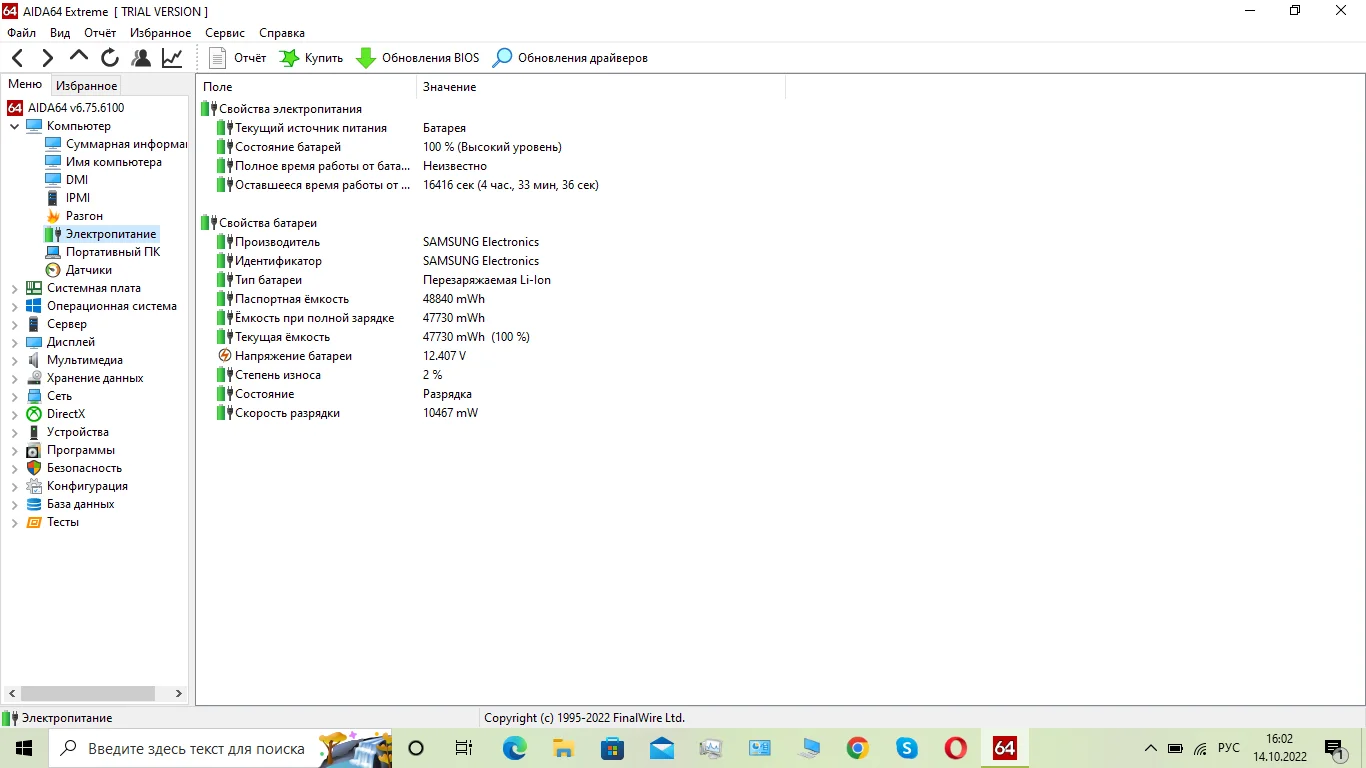Open Обновления драйверов toolbar button
1366x768 pixels.
point(570,58)
